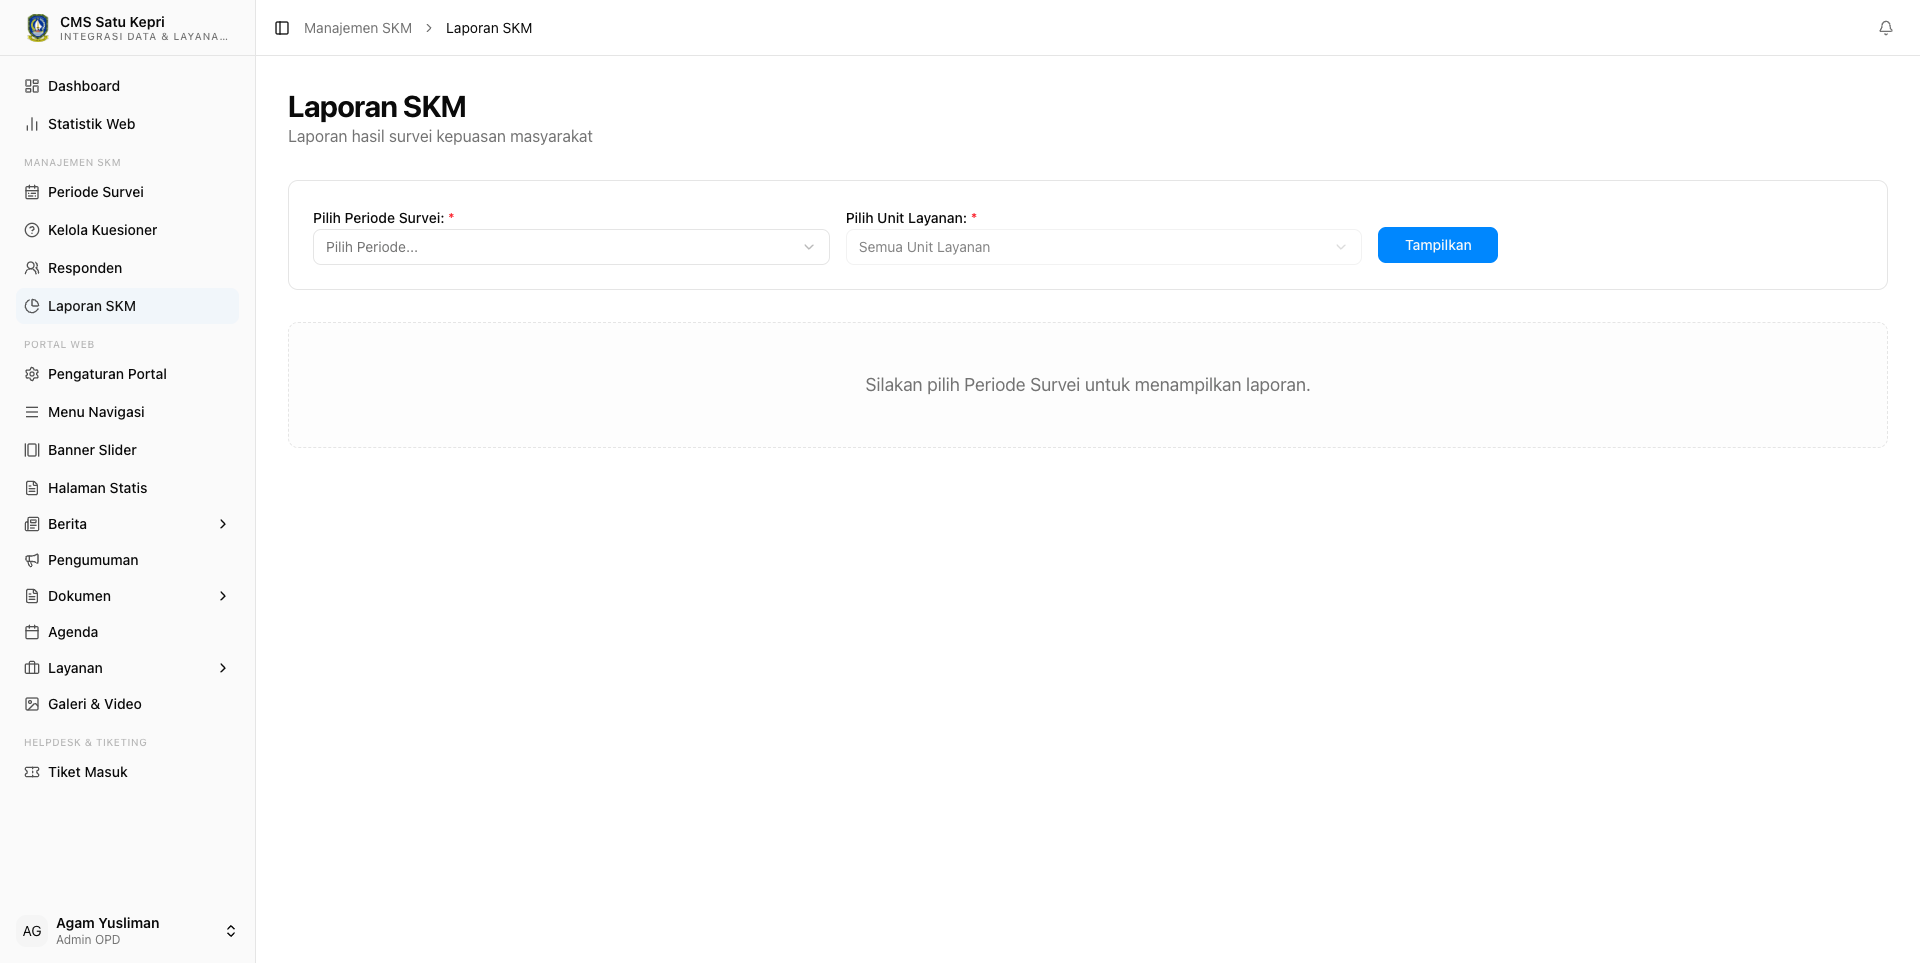Open Pengumuman page
1920x963 pixels.
[127, 560]
